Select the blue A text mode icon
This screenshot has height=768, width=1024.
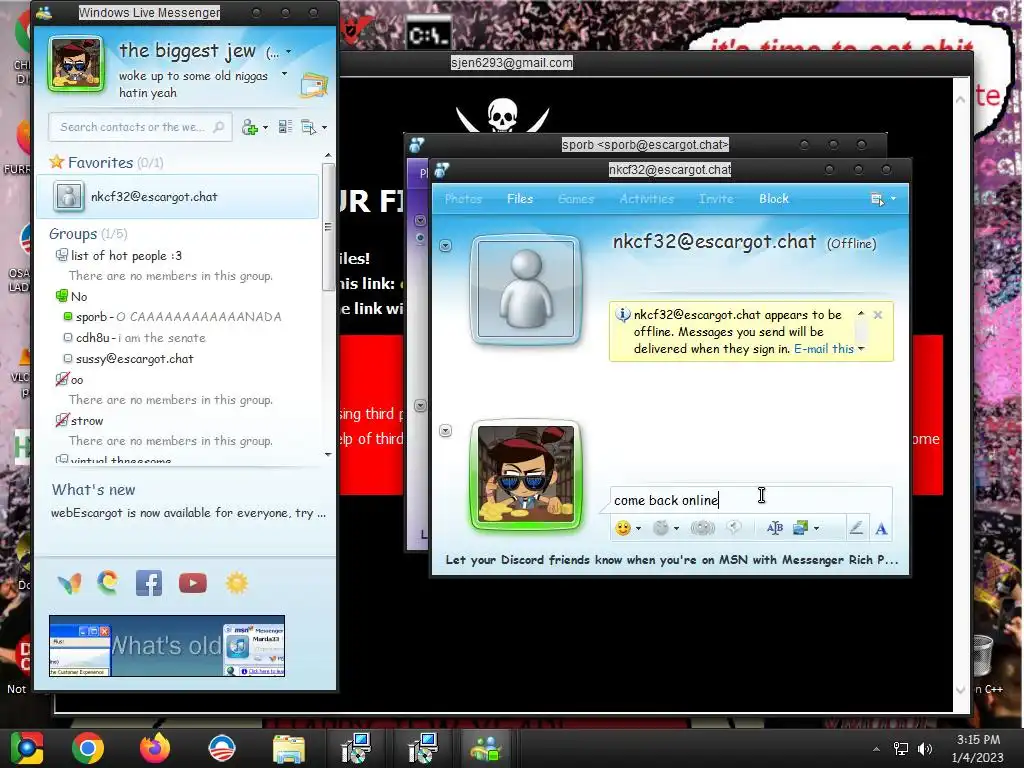coord(881,528)
